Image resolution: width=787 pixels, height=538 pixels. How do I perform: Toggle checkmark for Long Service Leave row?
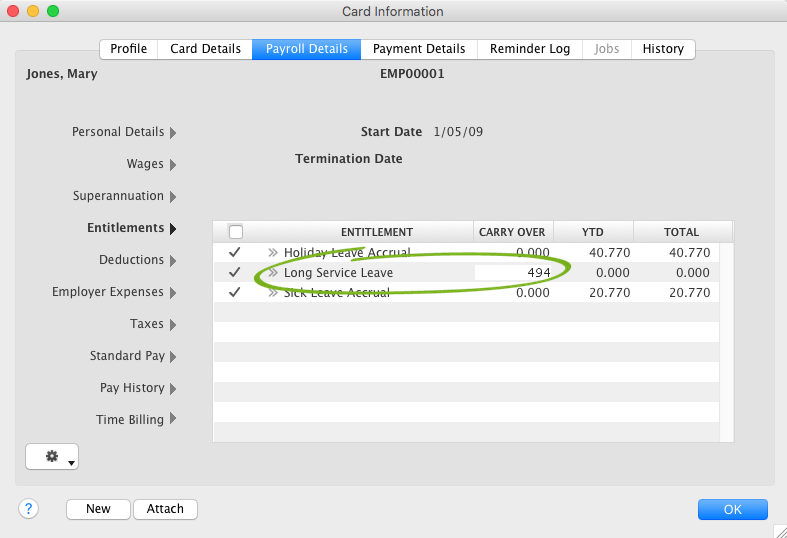235,273
